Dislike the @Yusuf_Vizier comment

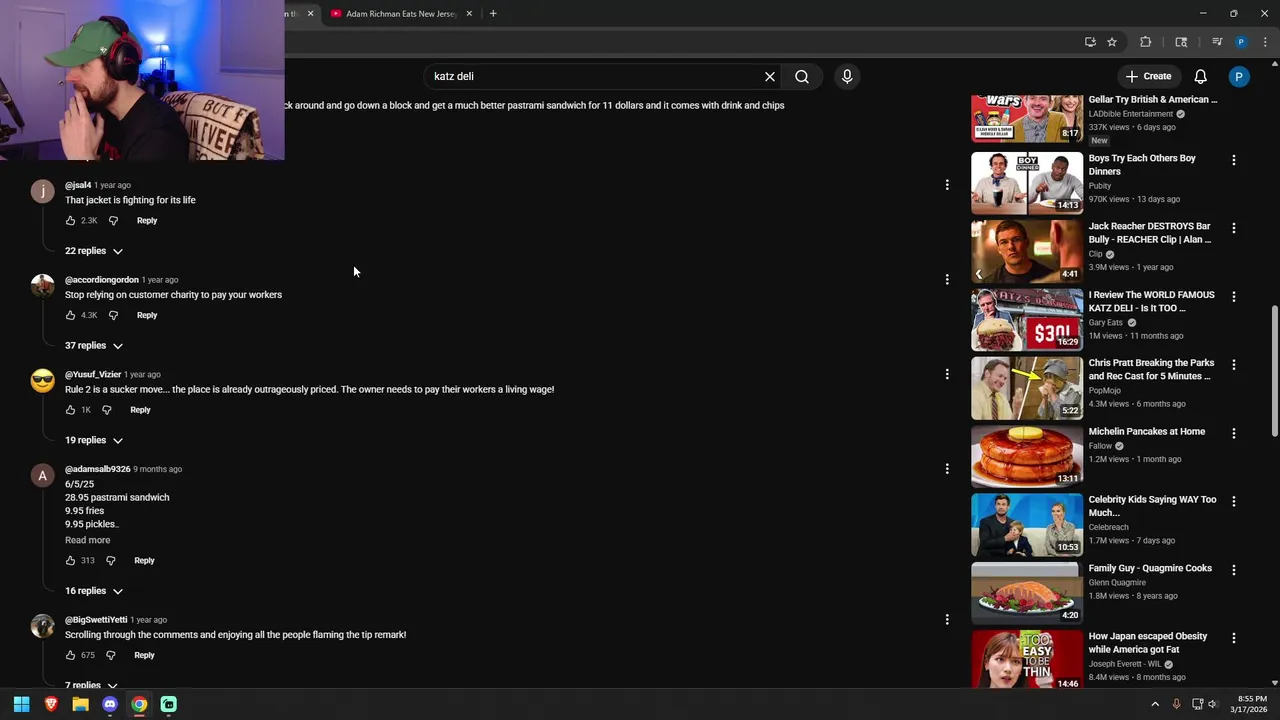tap(107, 410)
